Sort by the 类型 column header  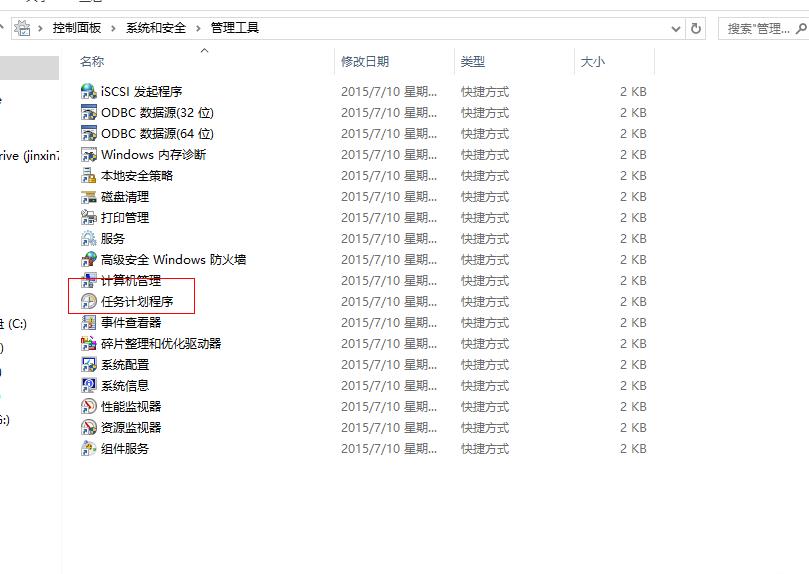click(514, 61)
